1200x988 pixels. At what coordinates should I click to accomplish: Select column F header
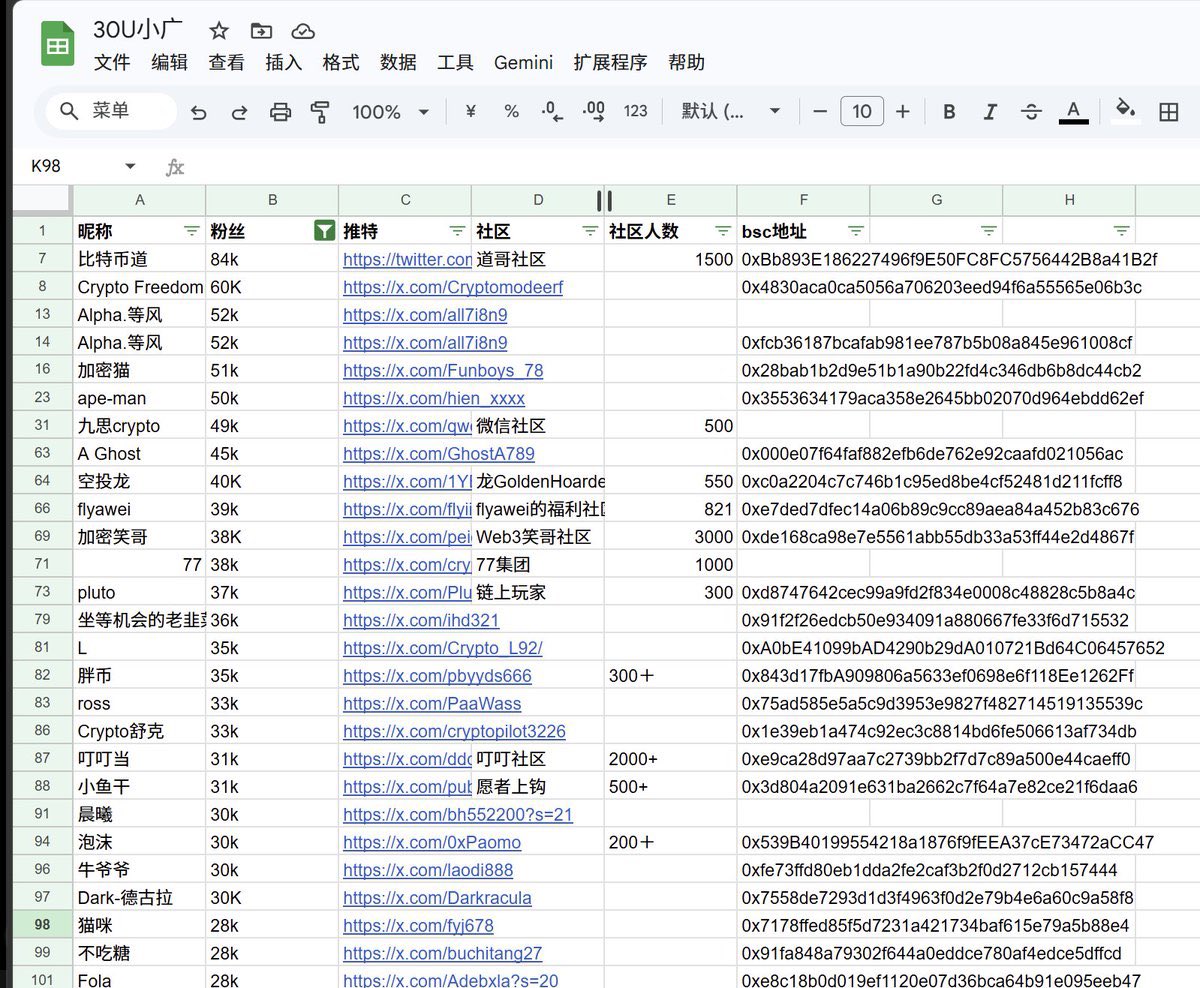804,200
